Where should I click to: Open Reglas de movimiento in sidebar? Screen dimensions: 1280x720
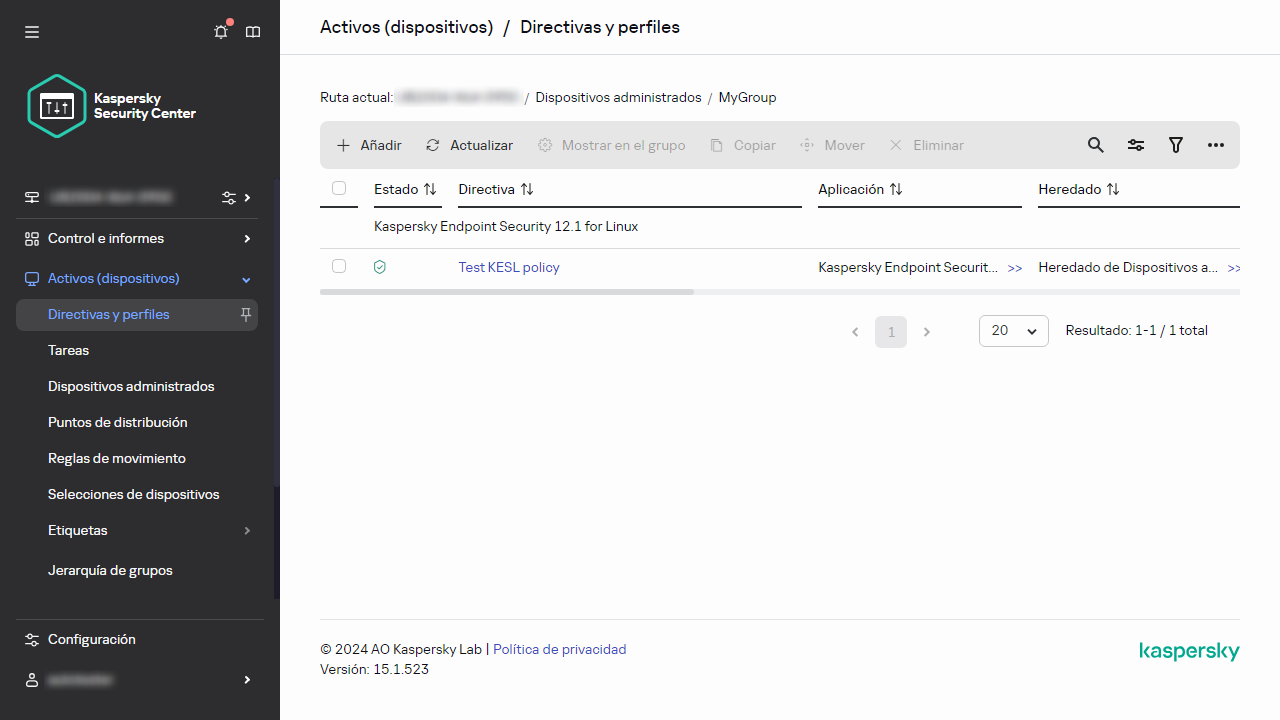[117, 458]
